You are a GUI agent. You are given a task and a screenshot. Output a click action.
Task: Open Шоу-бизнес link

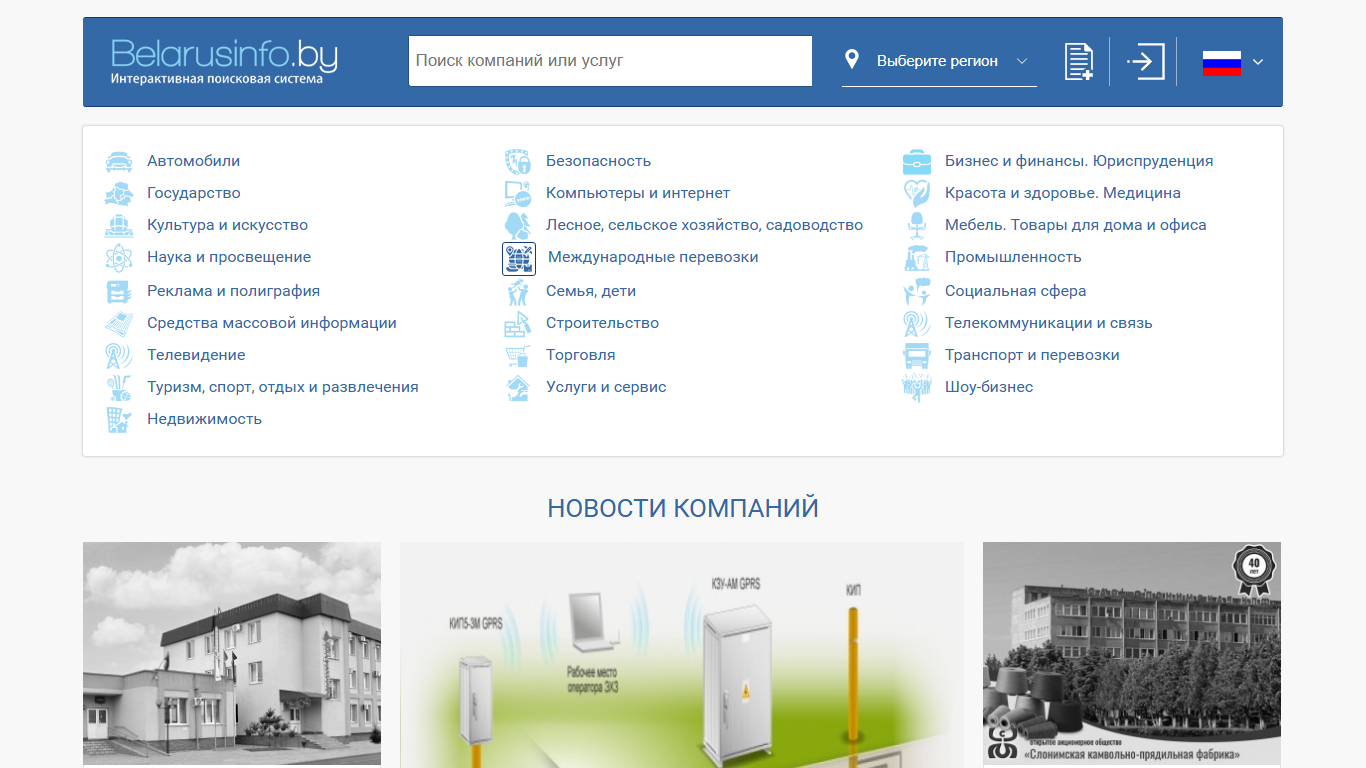click(989, 387)
